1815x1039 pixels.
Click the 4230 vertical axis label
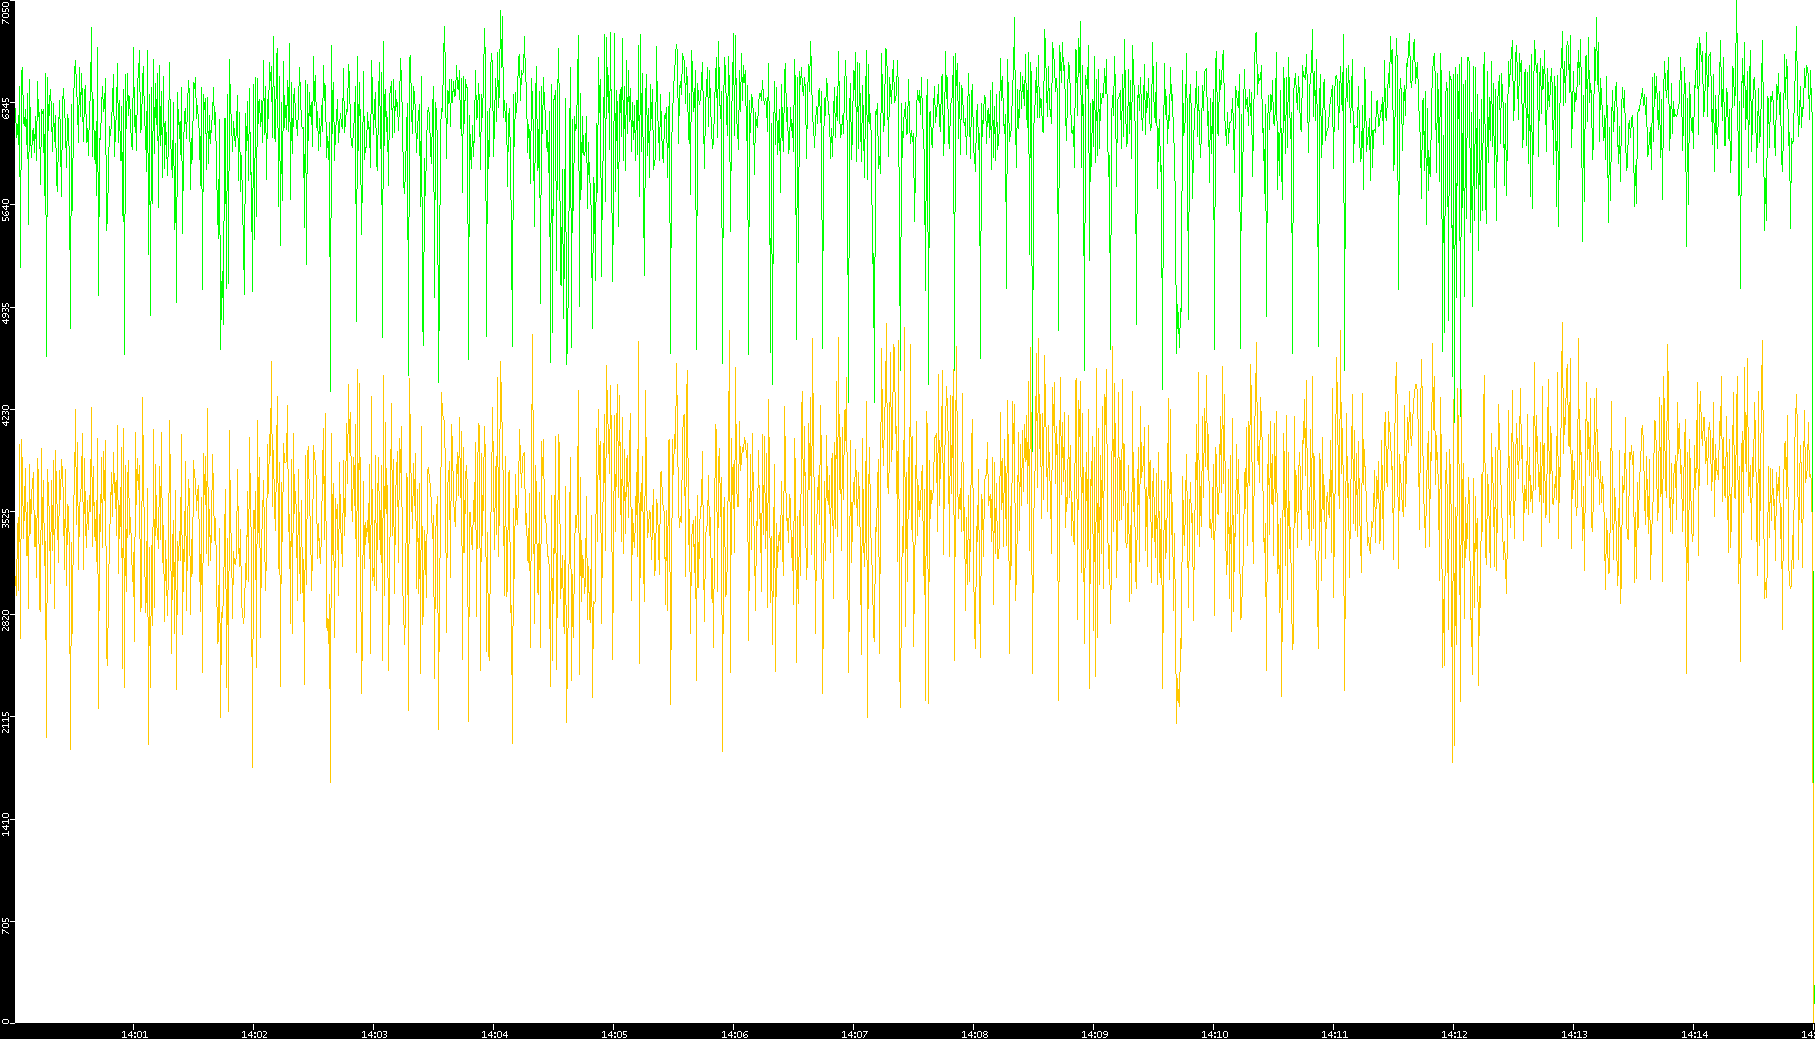(x=6, y=415)
